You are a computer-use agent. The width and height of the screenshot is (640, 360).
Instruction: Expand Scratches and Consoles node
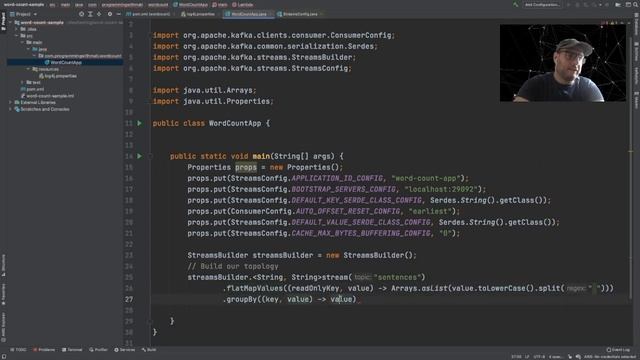click(x=11, y=109)
